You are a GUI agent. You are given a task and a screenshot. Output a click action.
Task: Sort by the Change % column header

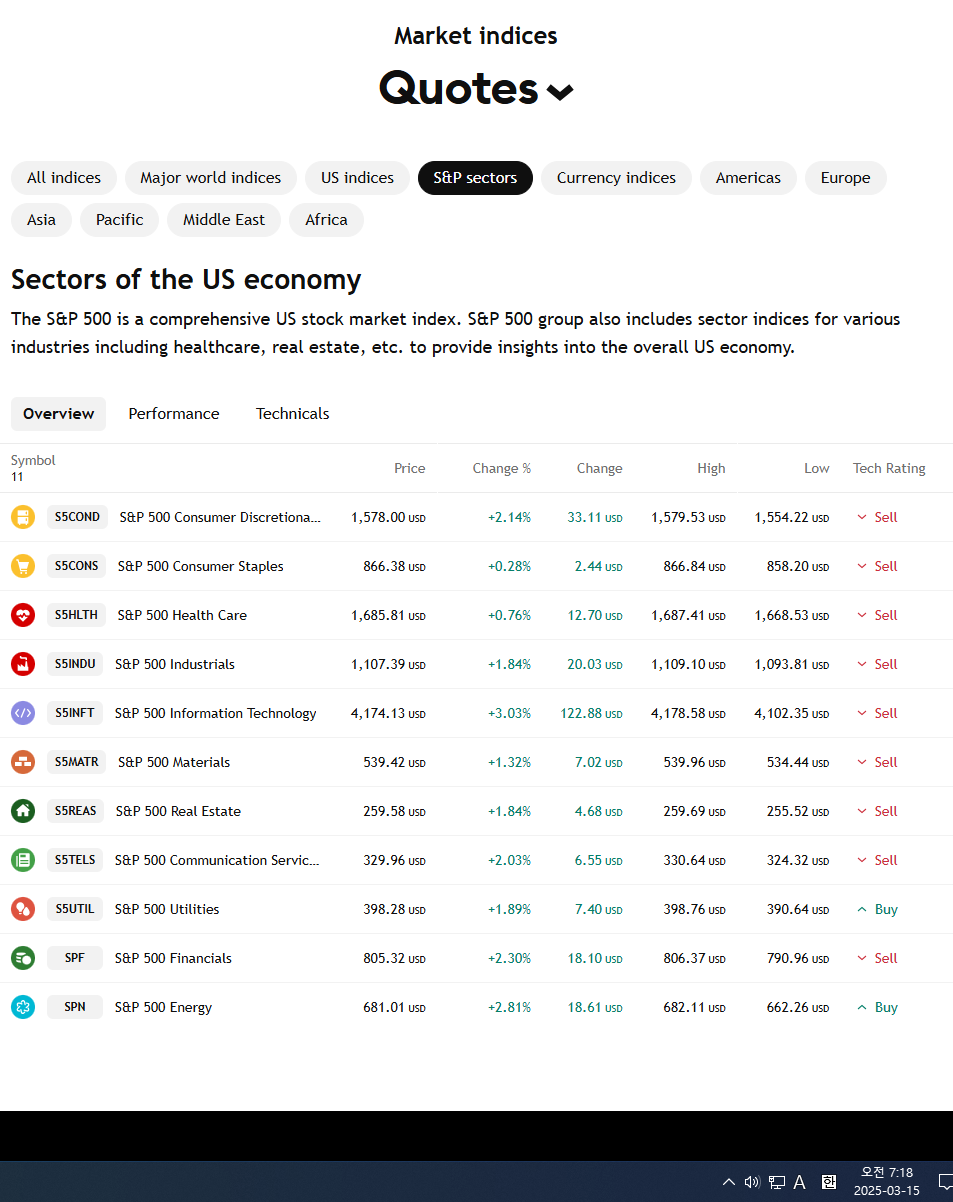point(502,468)
